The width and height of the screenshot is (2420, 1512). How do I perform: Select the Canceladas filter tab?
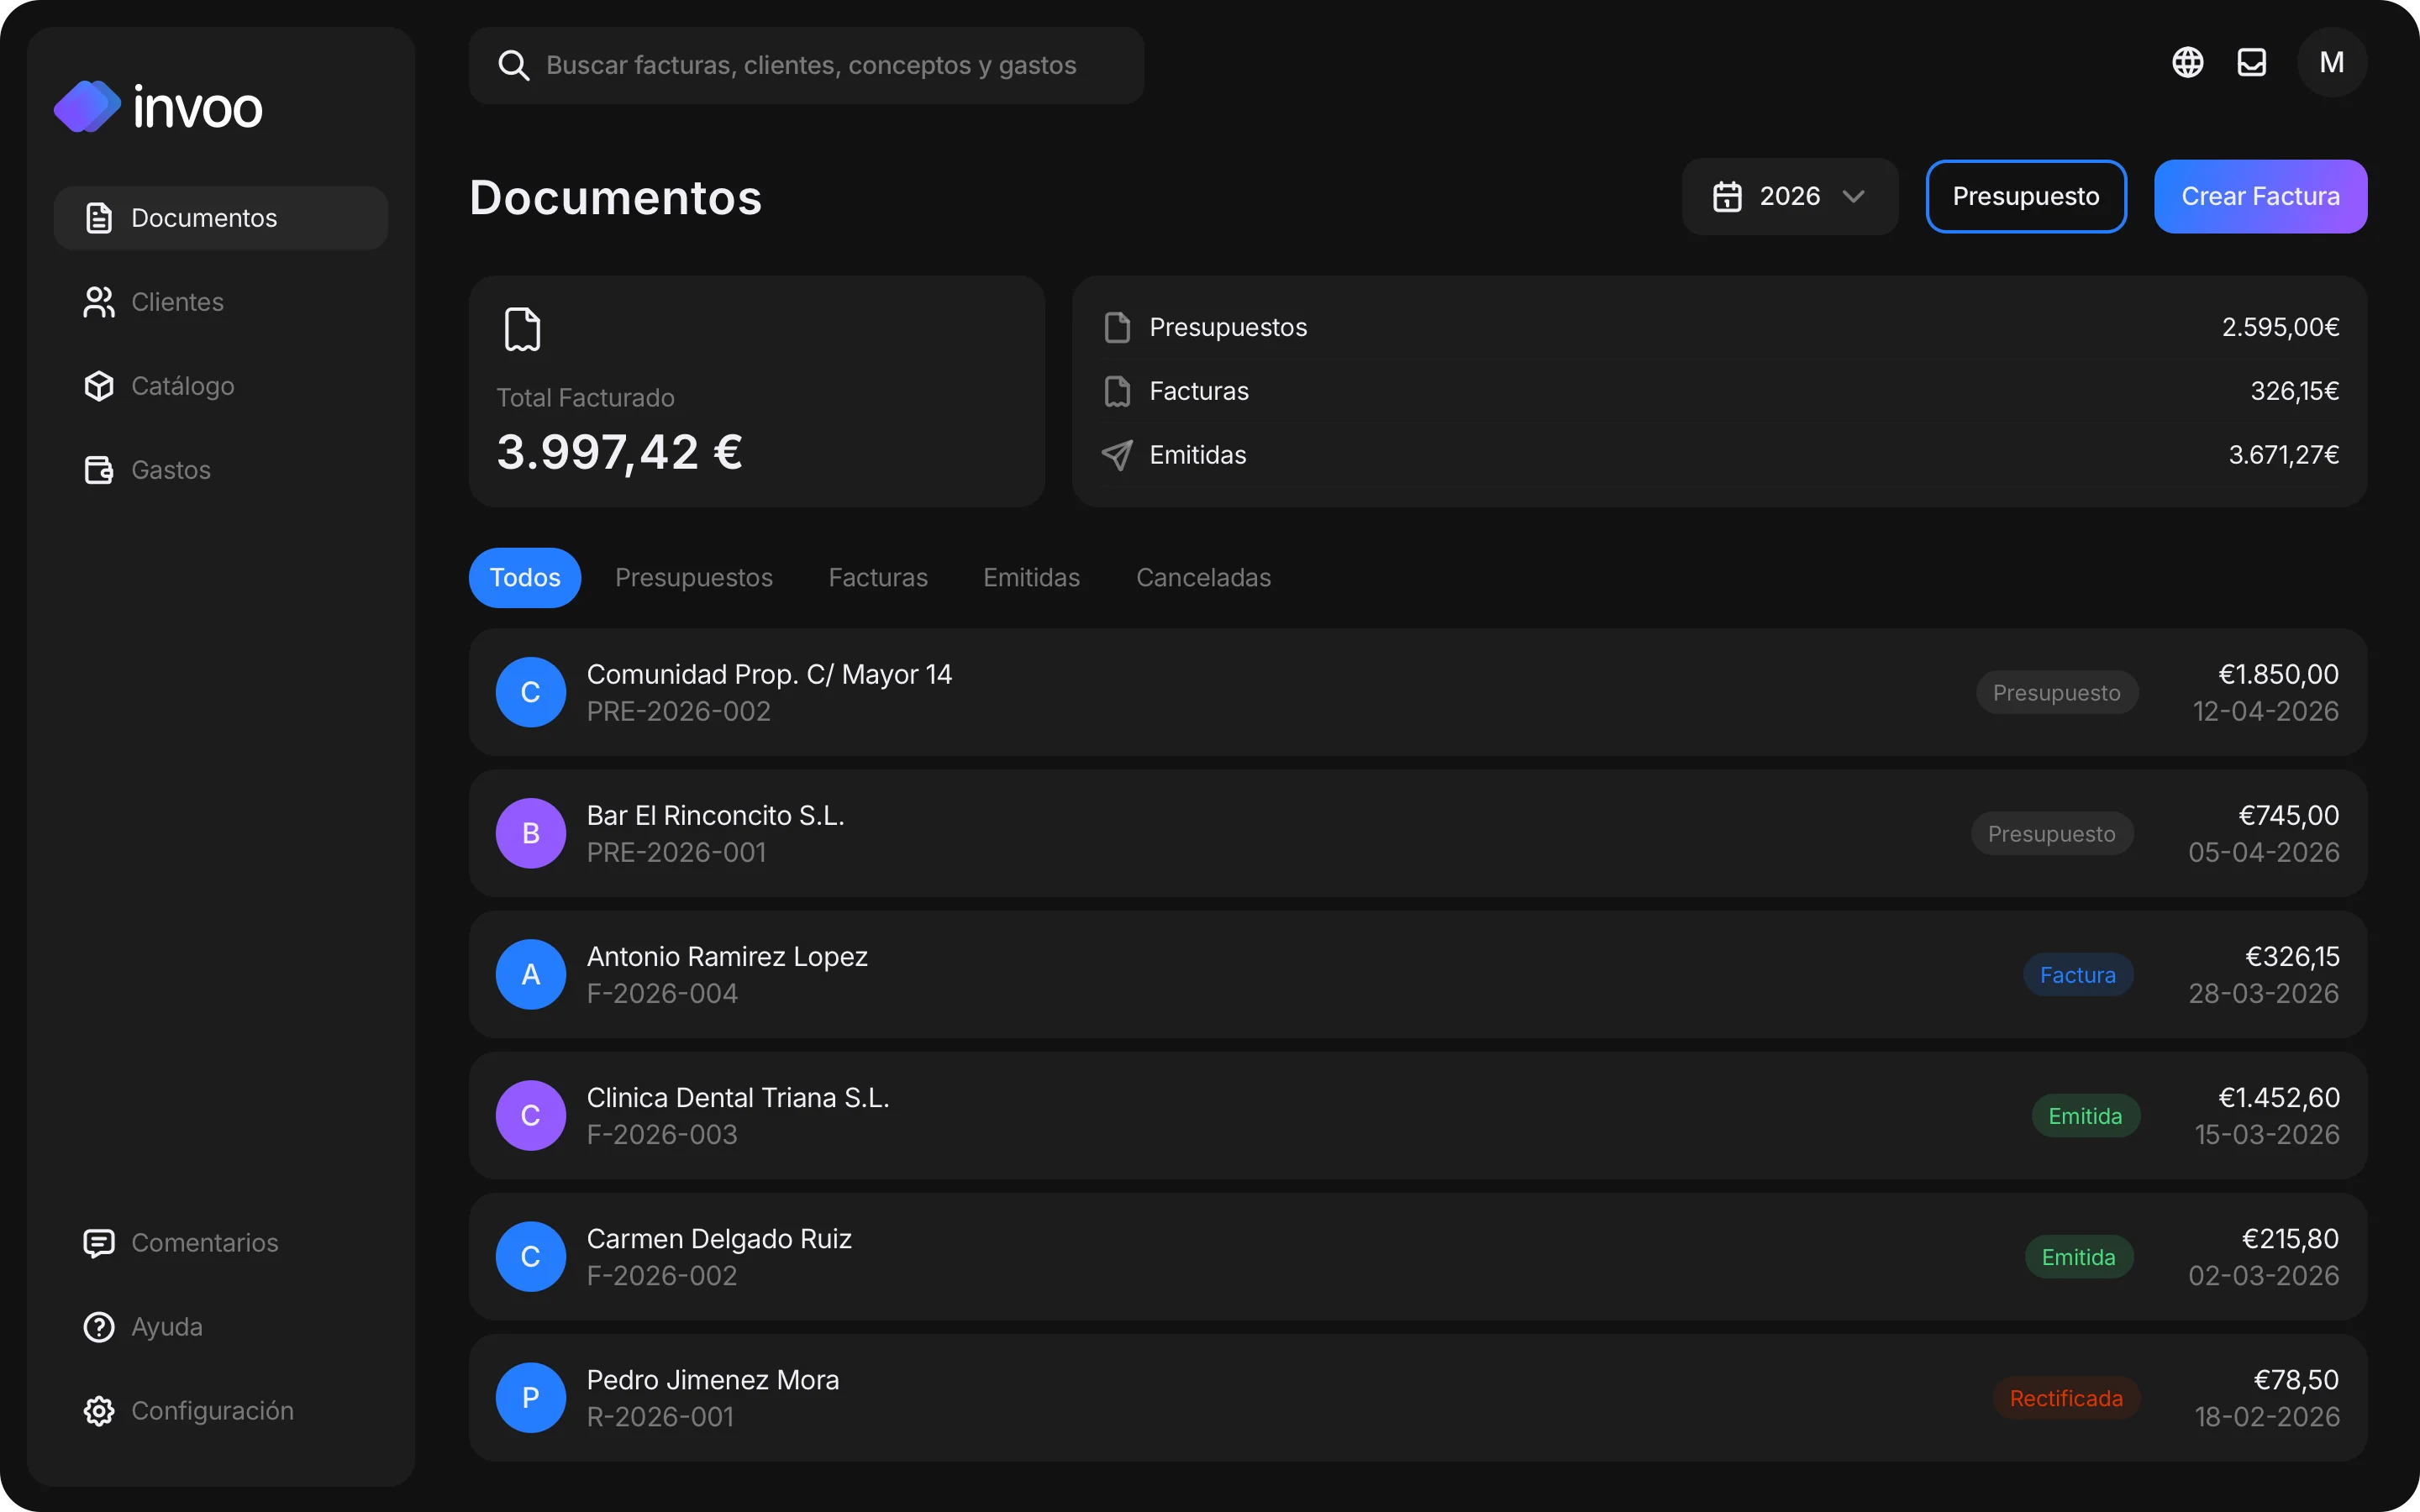click(1202, 577)
